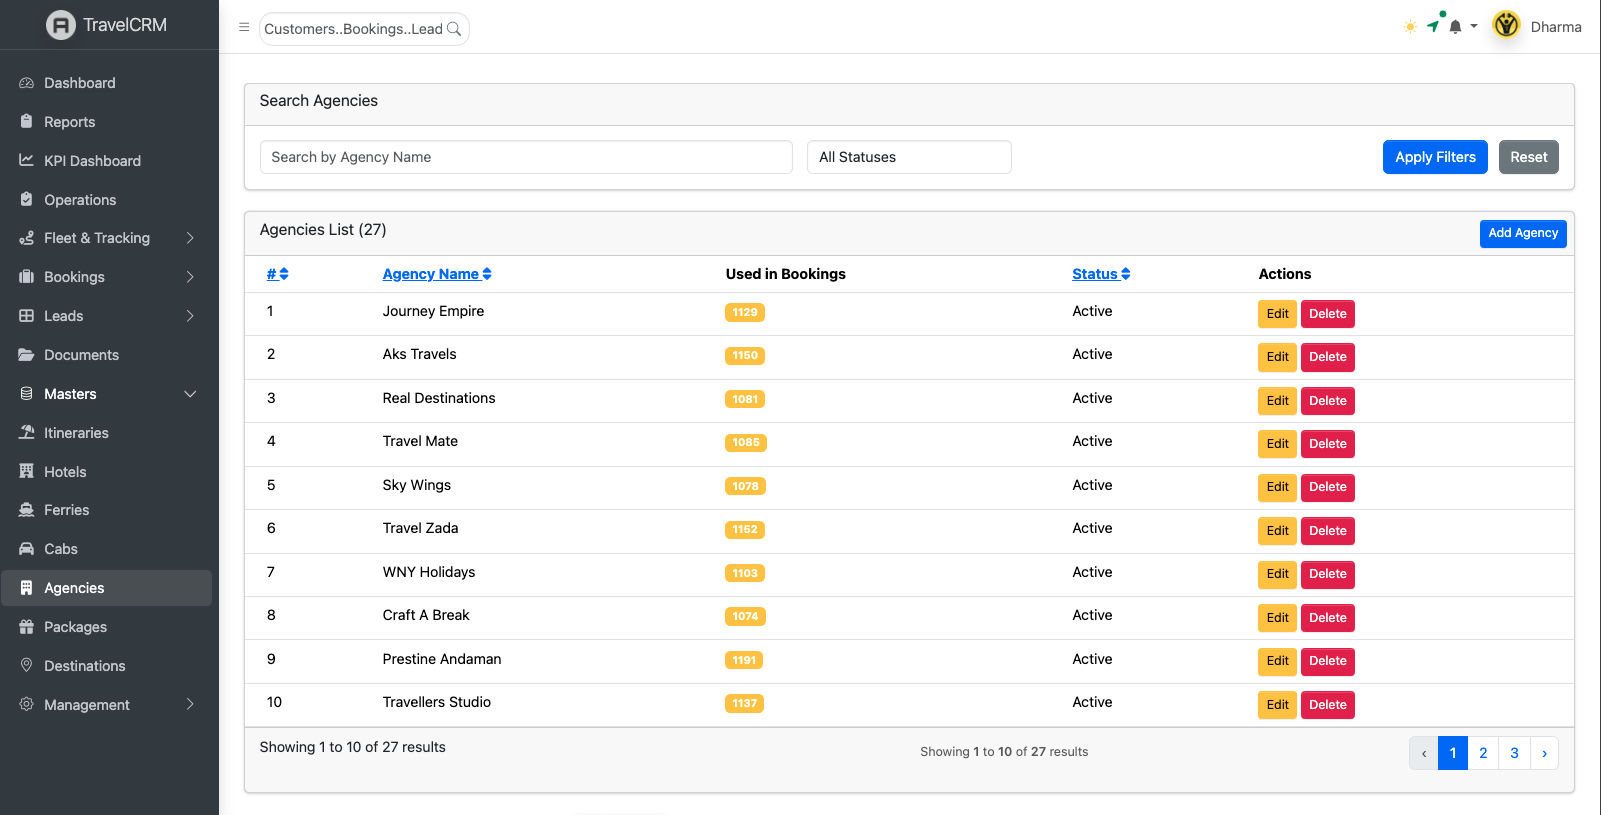Click the magnifier icon in global search
This screenshot has width=1601, height=815.
coord(454,29)
